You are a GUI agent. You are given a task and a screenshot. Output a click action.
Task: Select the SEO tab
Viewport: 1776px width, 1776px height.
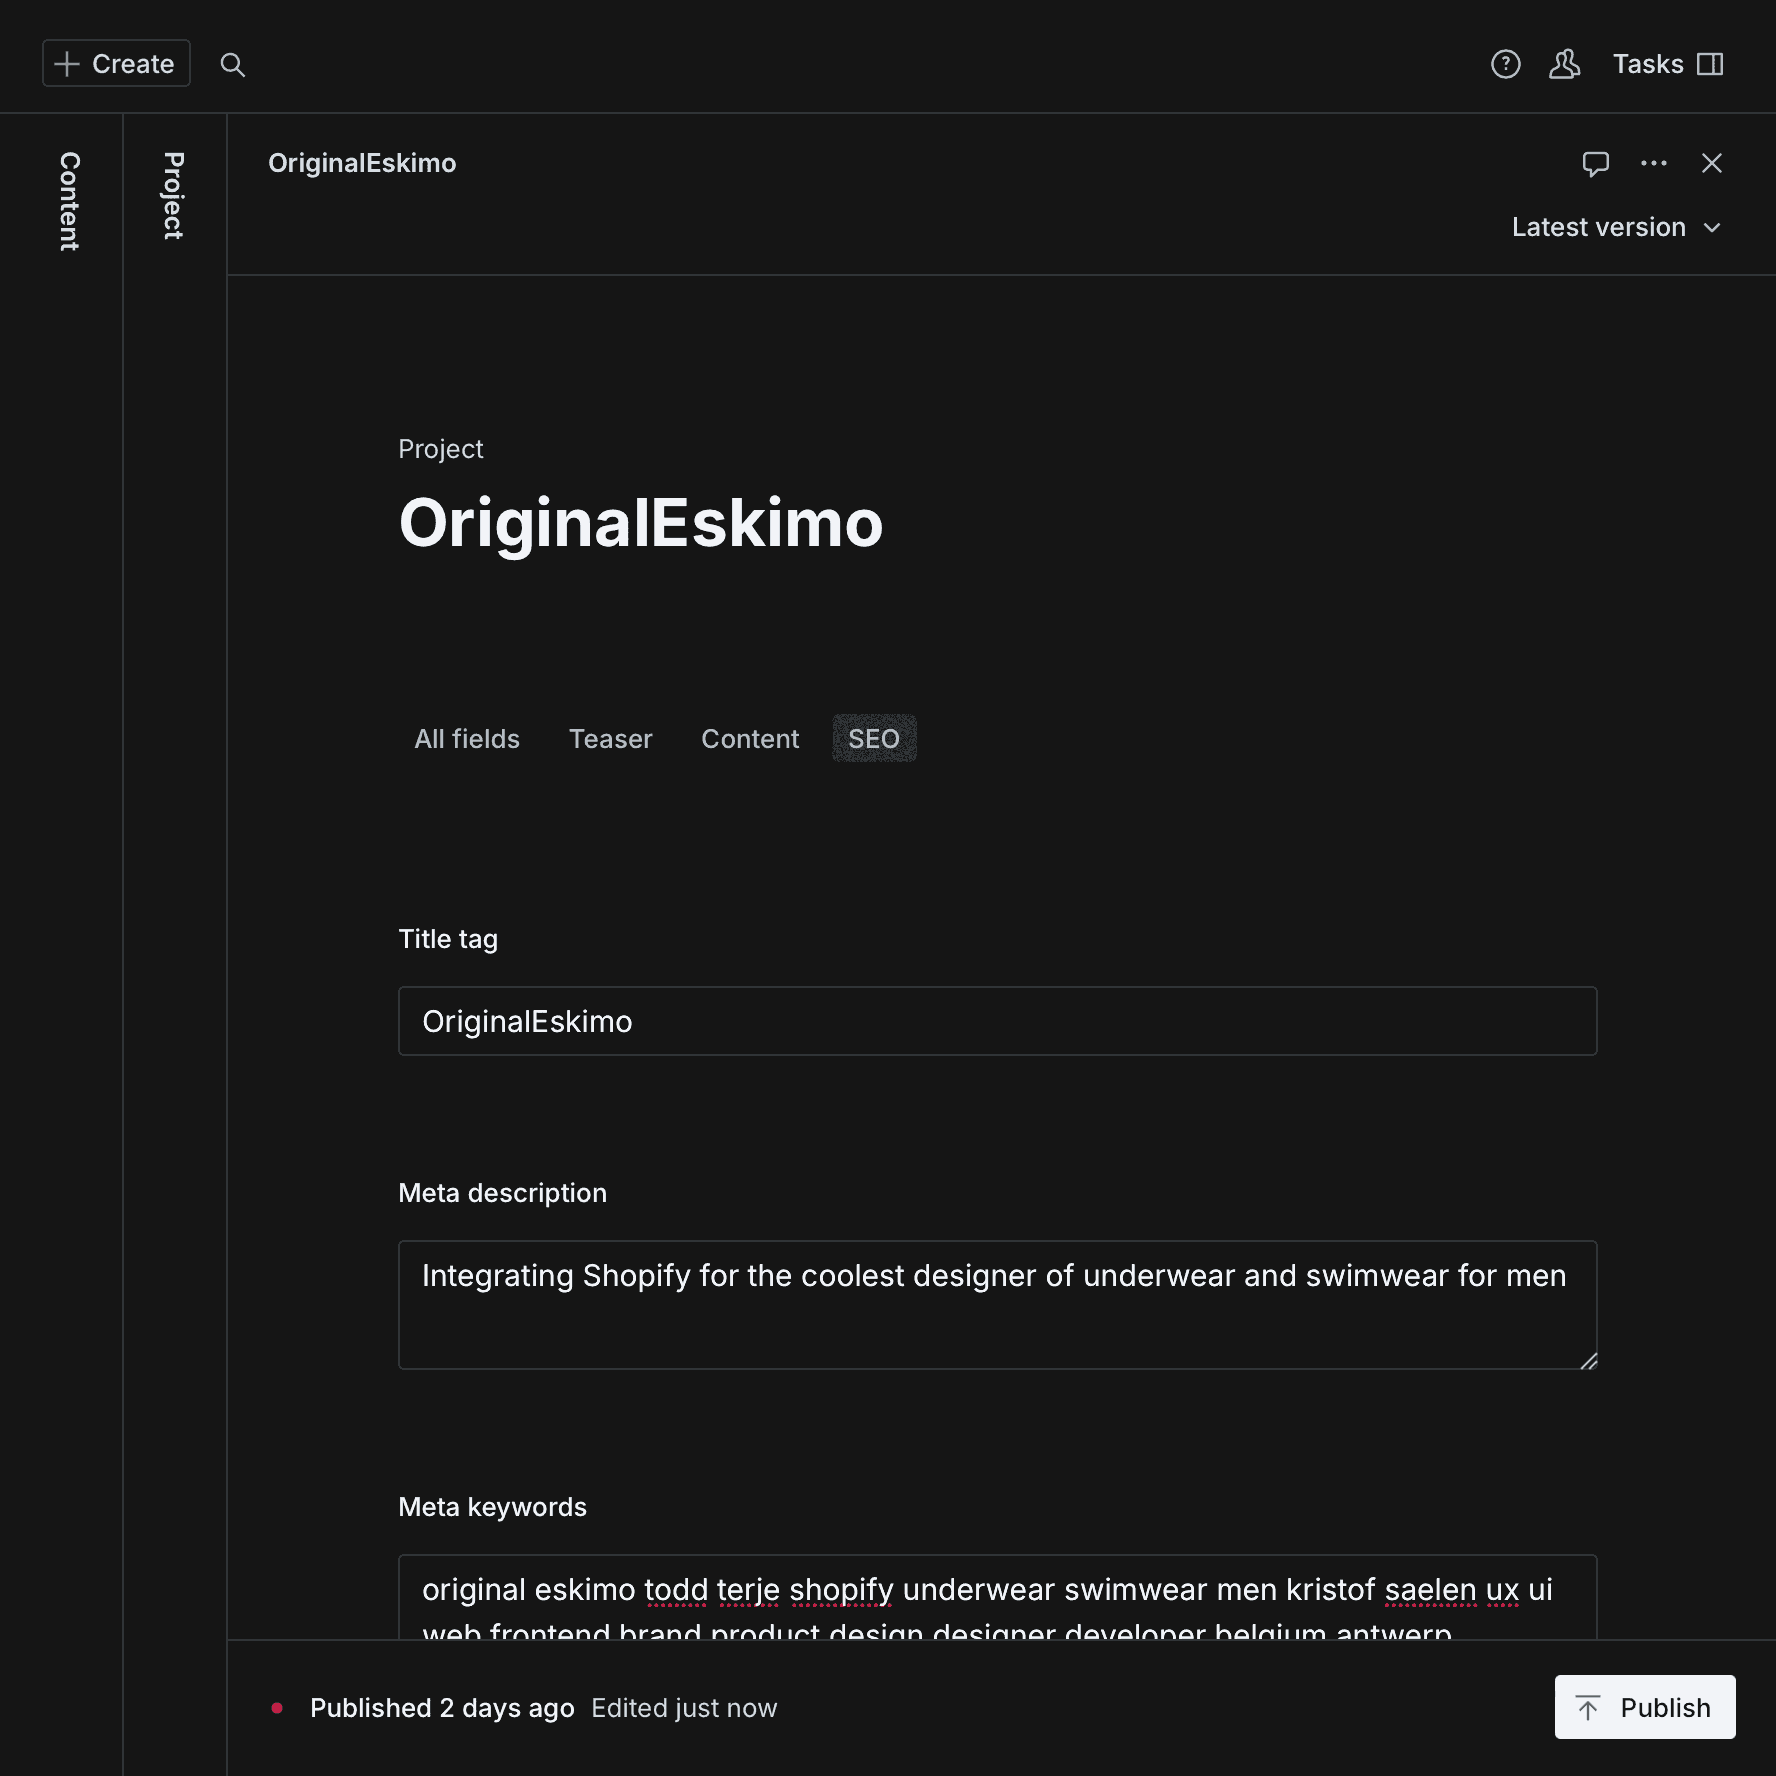pyautogui.click(x=874, y=739)
